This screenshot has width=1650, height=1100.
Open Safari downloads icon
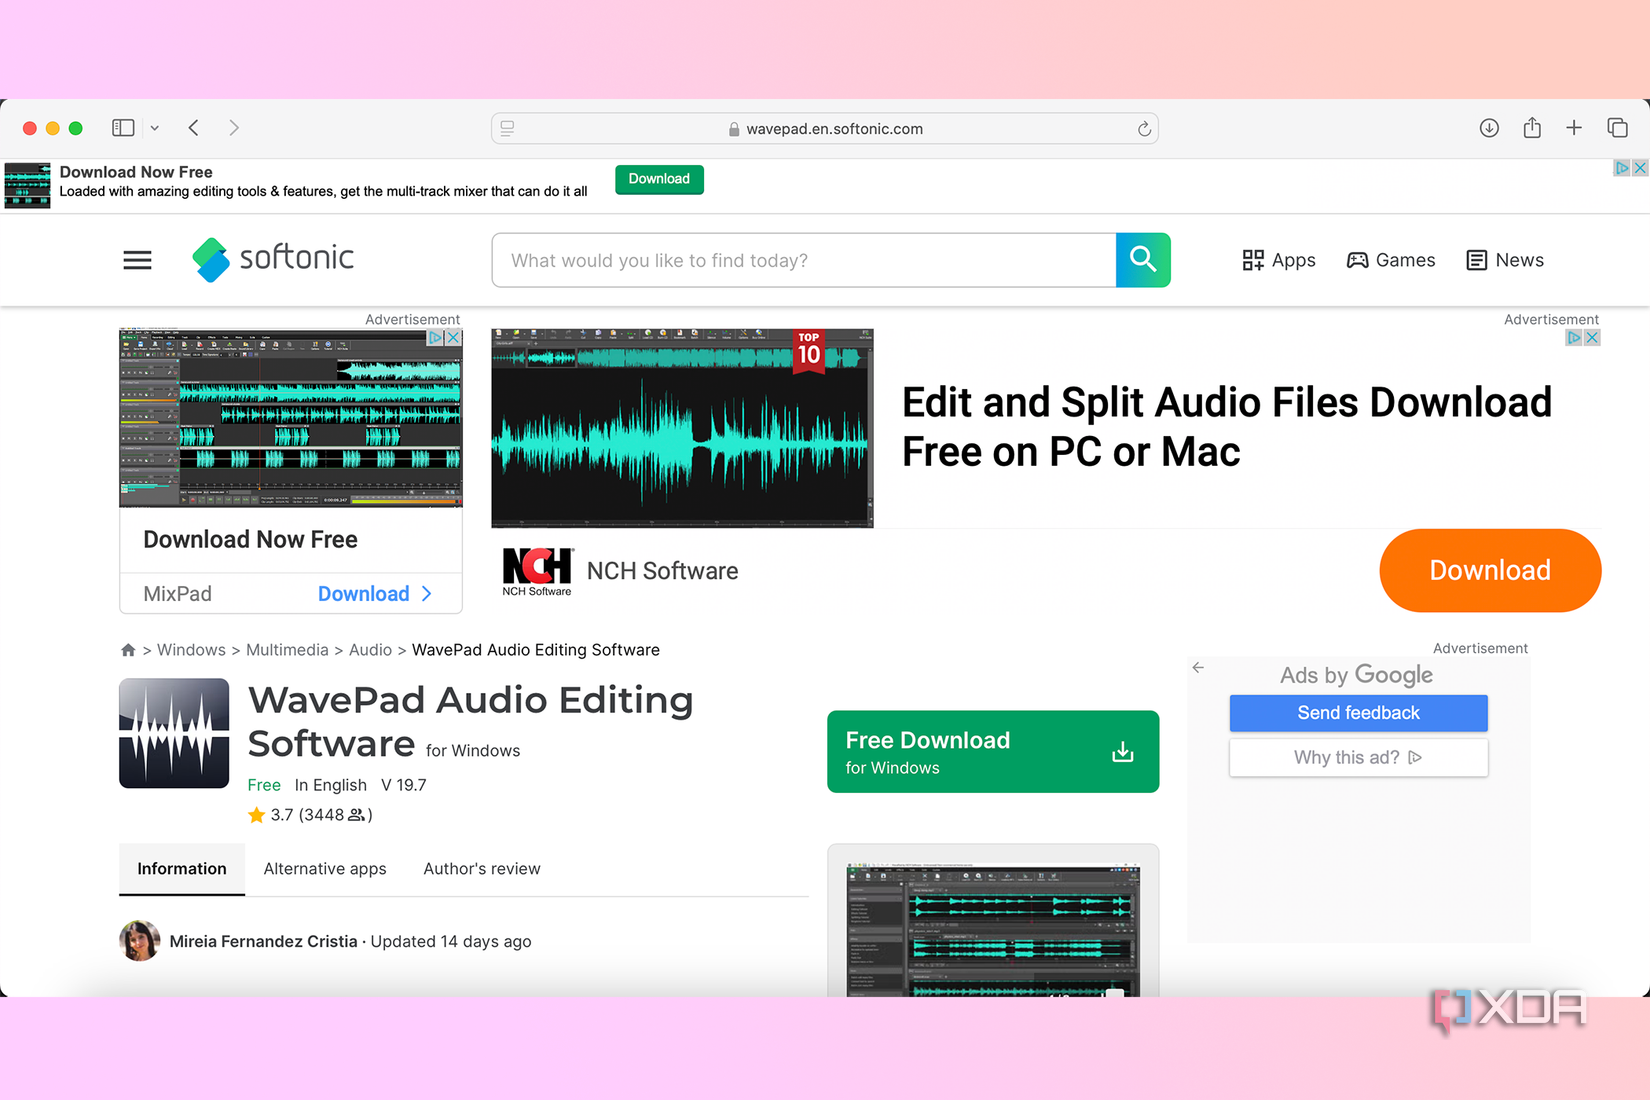tap(1489, 128)
